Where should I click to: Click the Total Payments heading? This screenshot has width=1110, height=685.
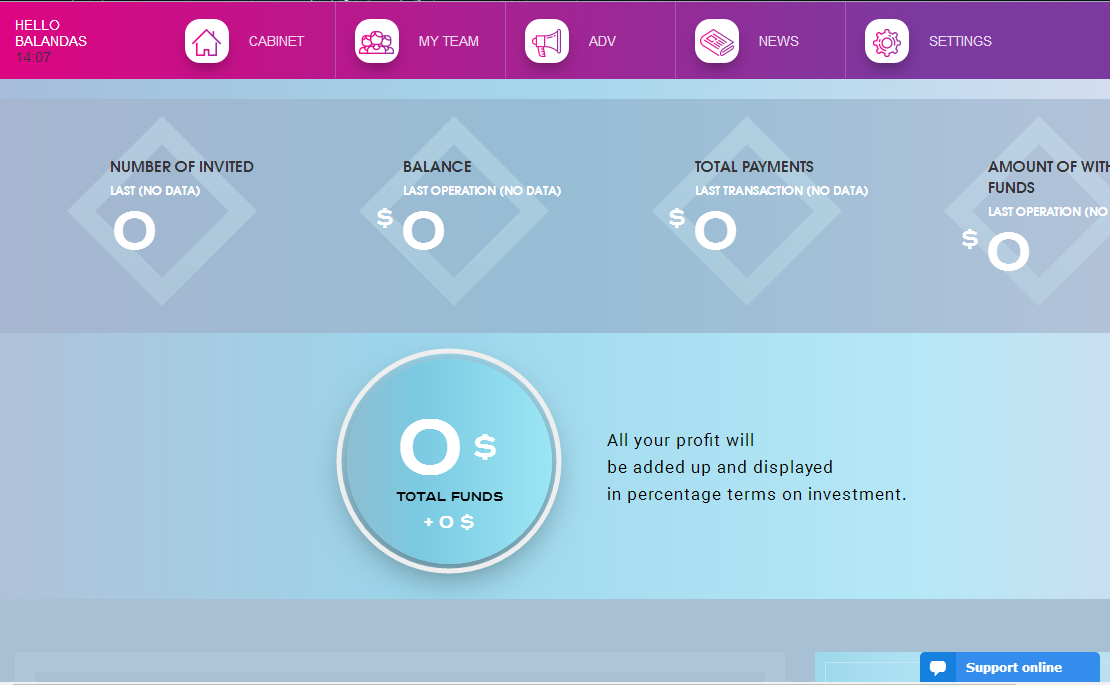[x=754, y=167]
